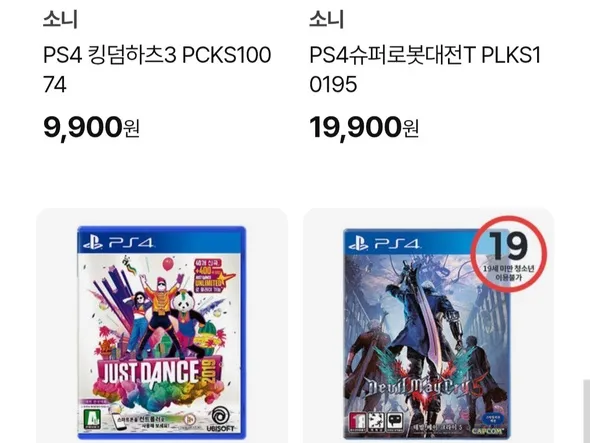This screenshot has height=443, width=590.
Task: Click 소니 brand above 슈퍼로봇대전T
Action: pos(326,19)
